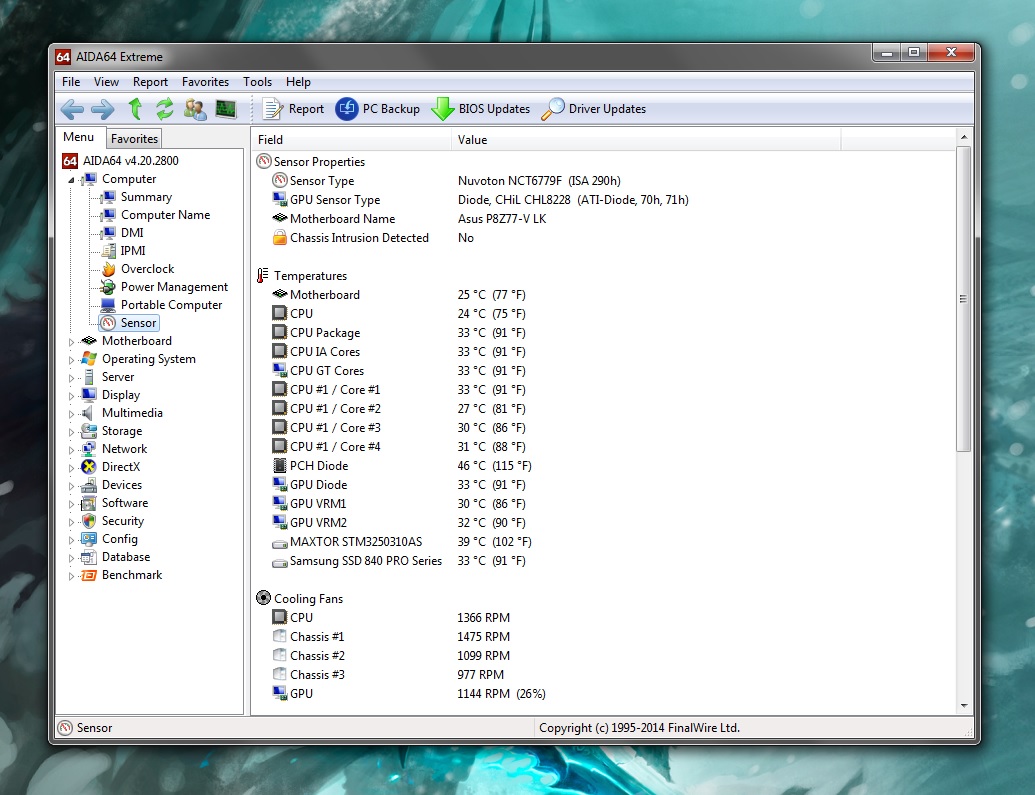Open the View menu

coord(106,82)
